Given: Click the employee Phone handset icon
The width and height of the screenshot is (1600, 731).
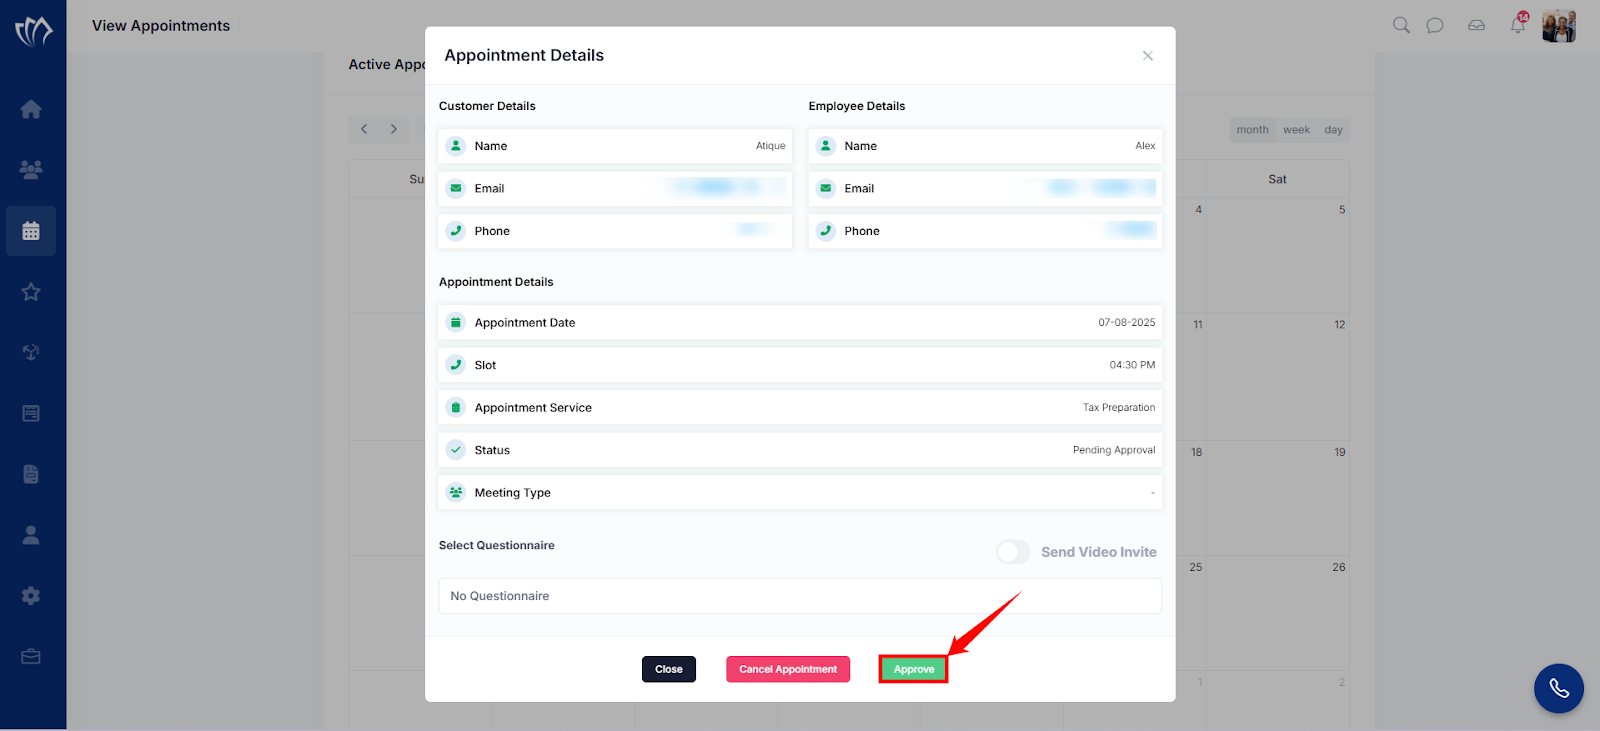Looking at the screenshot, I should point(826,231).
